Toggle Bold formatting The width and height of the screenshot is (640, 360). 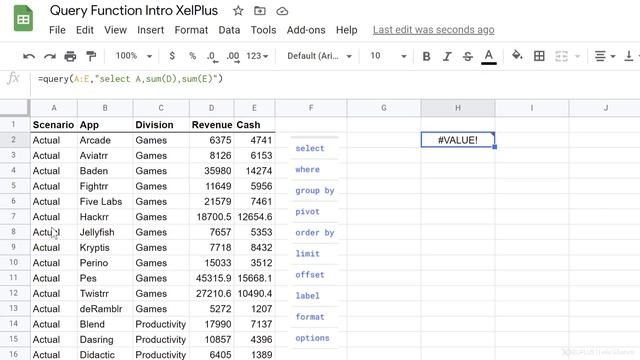click(x=426, y=56)
